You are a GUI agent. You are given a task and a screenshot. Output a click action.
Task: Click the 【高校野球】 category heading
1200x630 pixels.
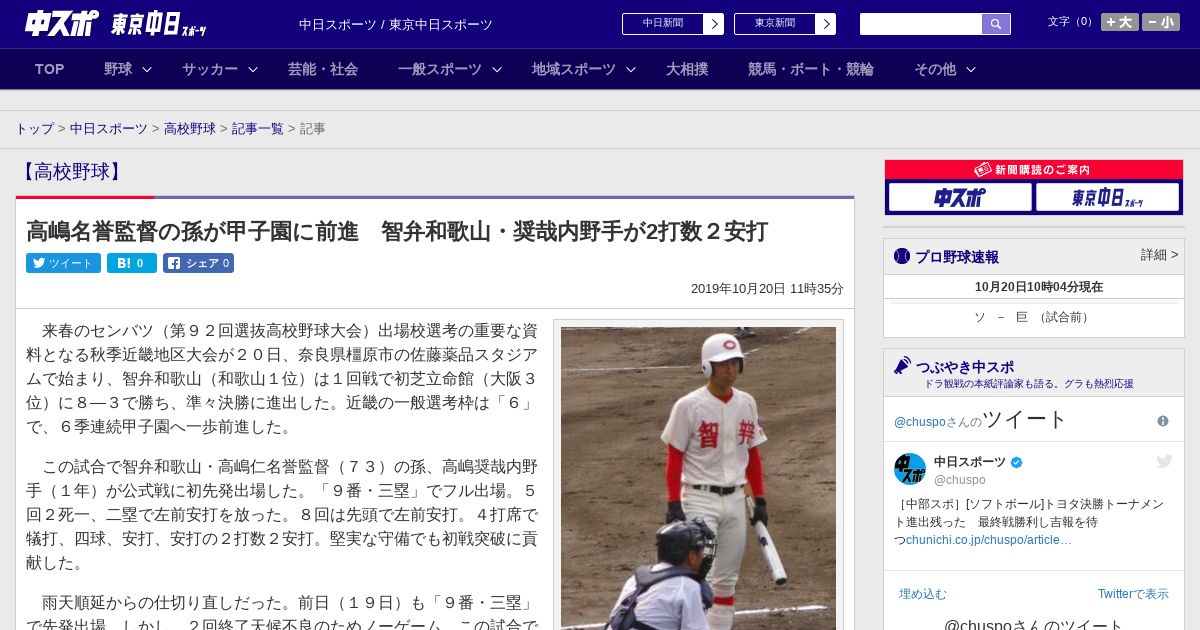tap(71, 172)
